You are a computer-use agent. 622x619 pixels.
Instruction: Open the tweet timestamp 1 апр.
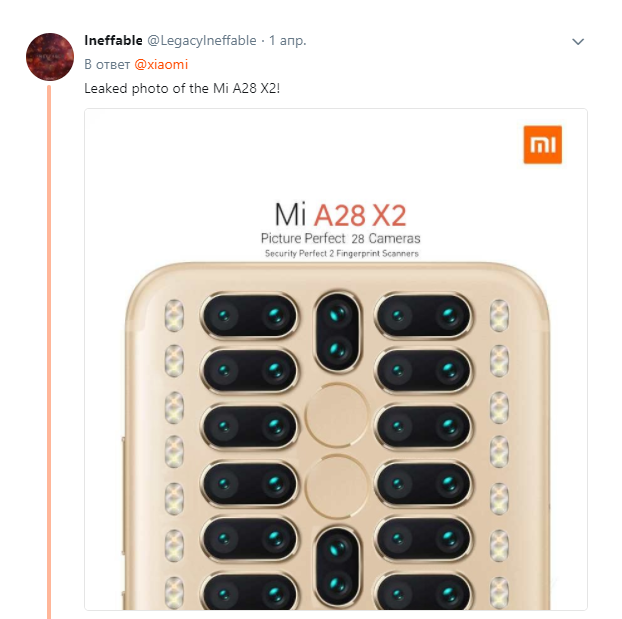(x=288, y=40)
